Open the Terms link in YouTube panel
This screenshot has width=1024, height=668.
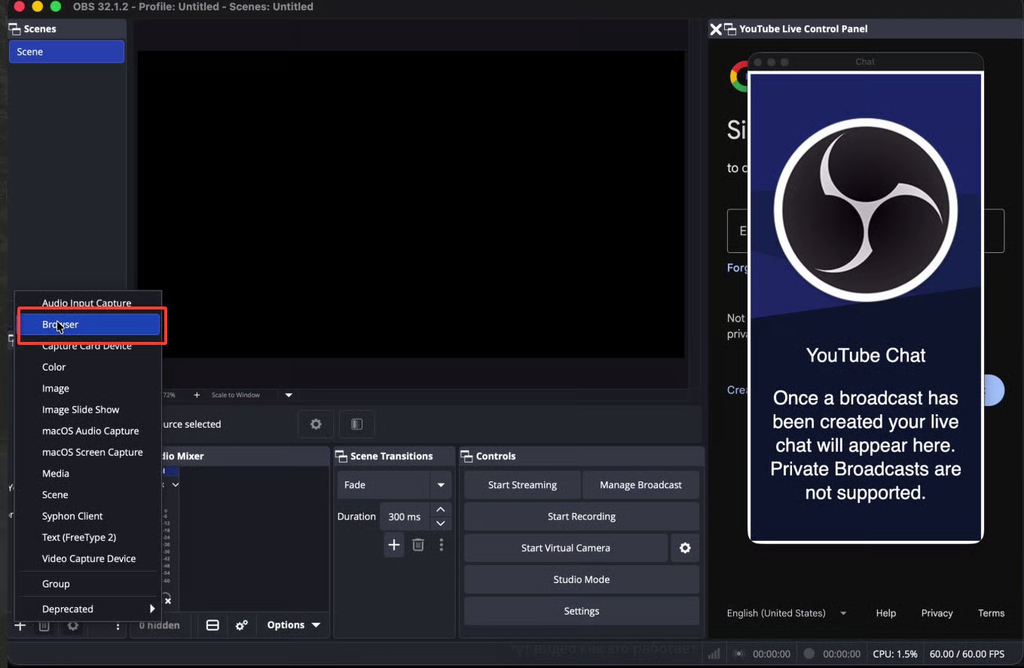991,613
